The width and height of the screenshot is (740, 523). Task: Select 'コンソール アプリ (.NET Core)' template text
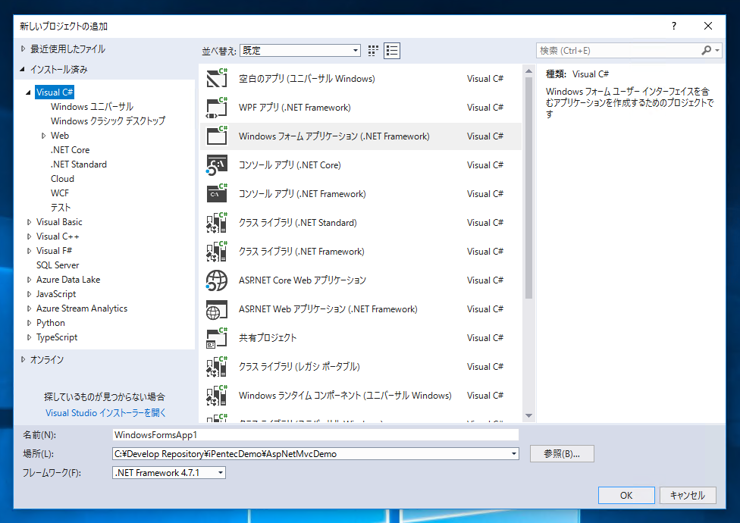[x=290, y=165]
